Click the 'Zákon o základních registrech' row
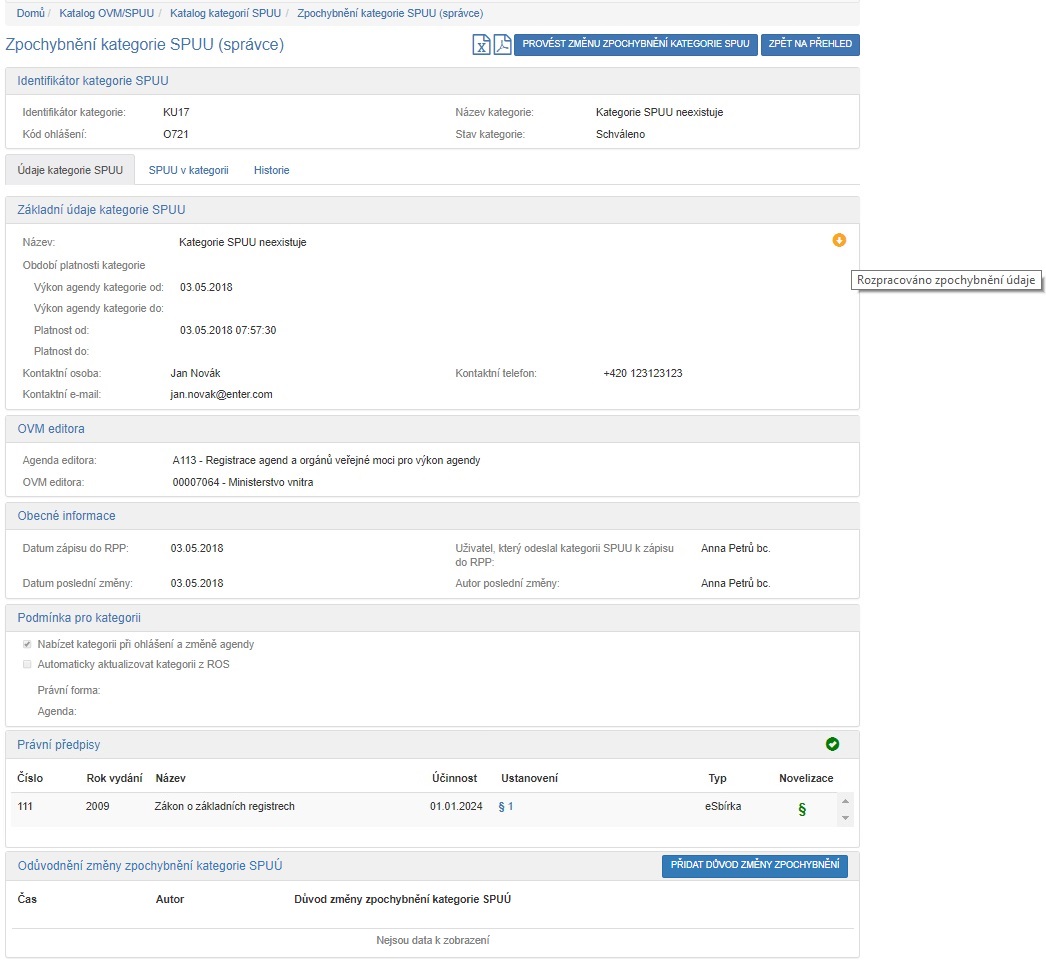The width and height of the screenshot is (1046, 960). 225,807
